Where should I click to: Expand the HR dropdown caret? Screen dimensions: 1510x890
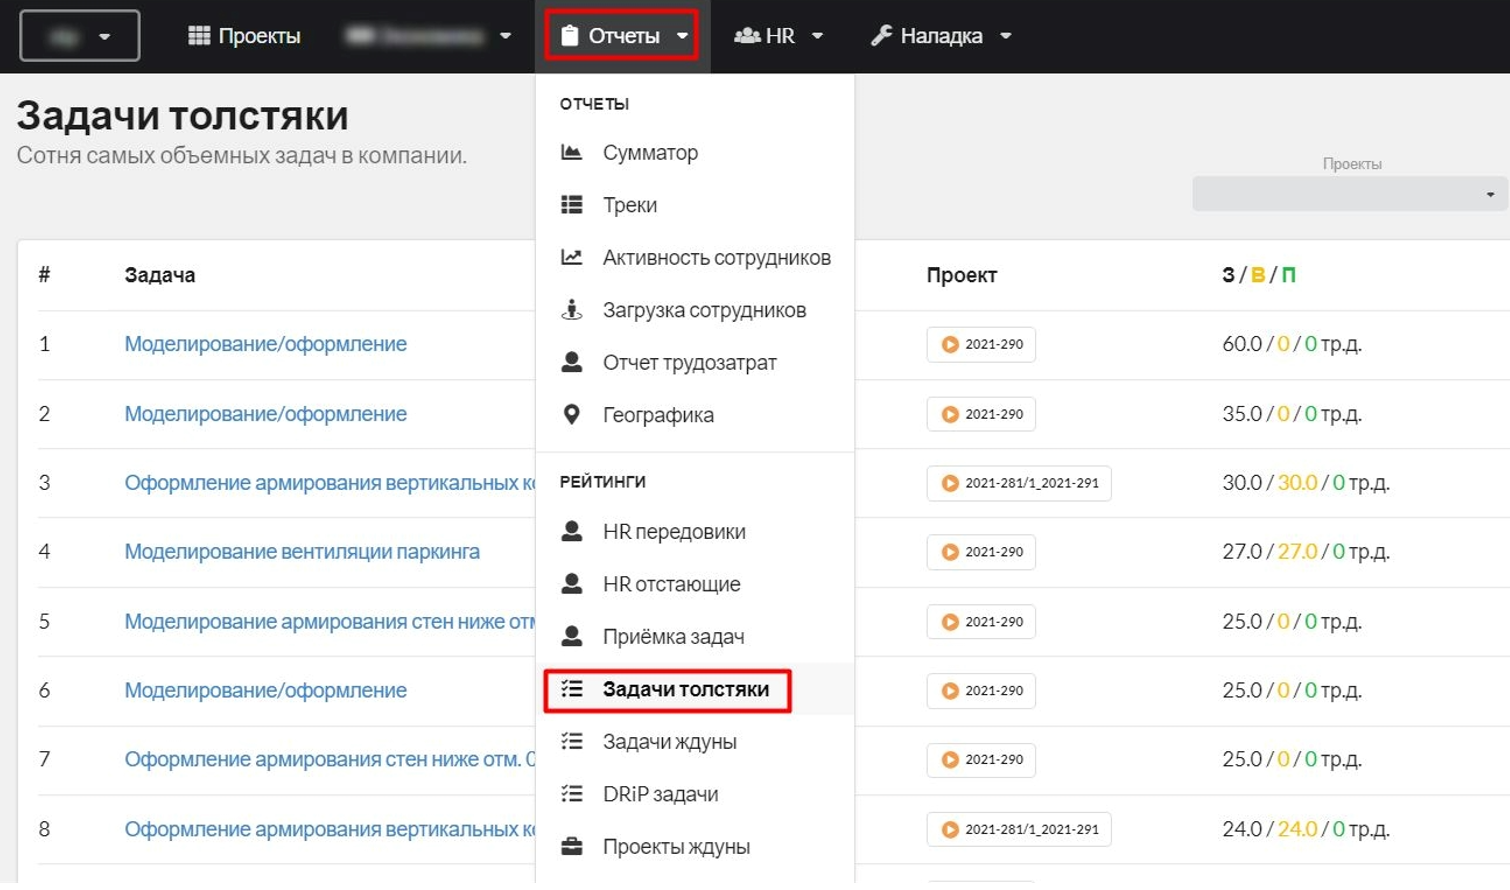pos(817,36)
